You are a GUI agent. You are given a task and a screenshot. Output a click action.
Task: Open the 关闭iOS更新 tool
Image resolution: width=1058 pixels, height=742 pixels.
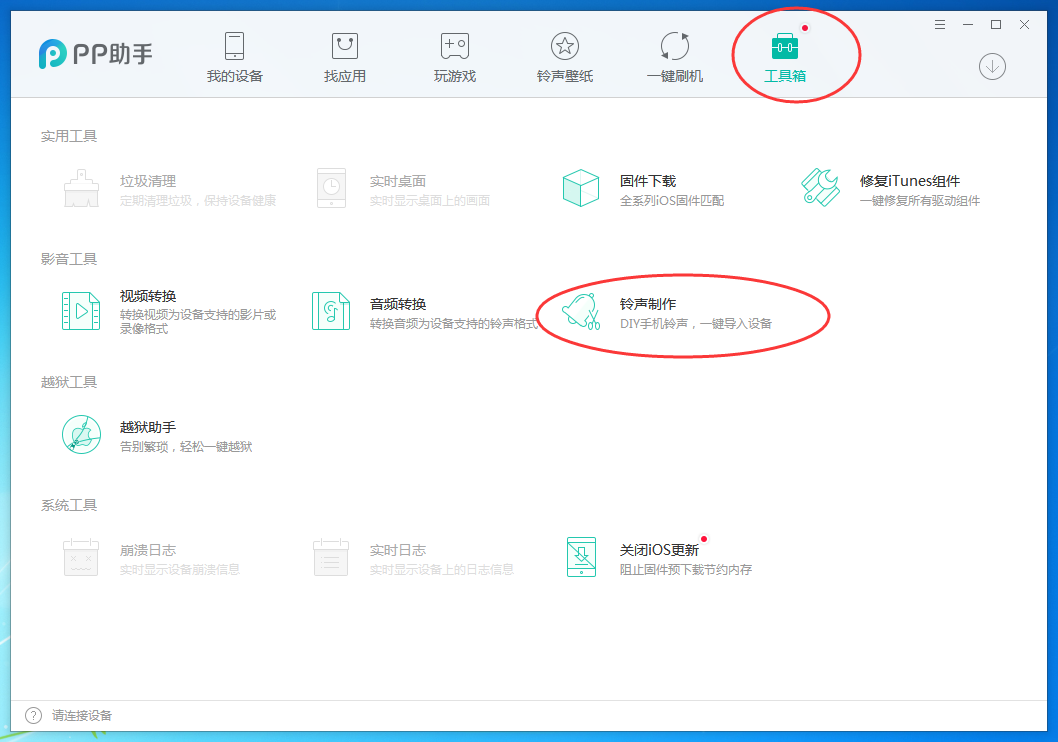pyautogui.click(x=660, y=552)
